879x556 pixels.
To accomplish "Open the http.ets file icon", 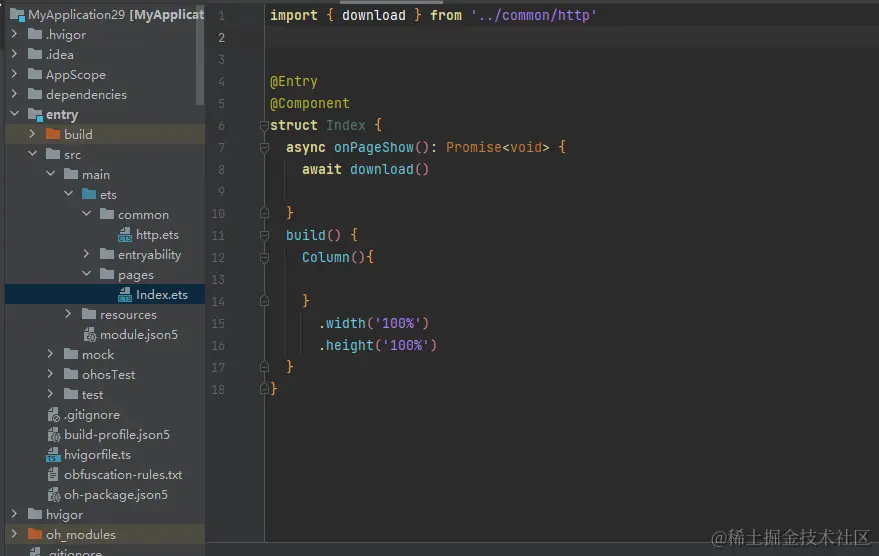I will (125, 235).
